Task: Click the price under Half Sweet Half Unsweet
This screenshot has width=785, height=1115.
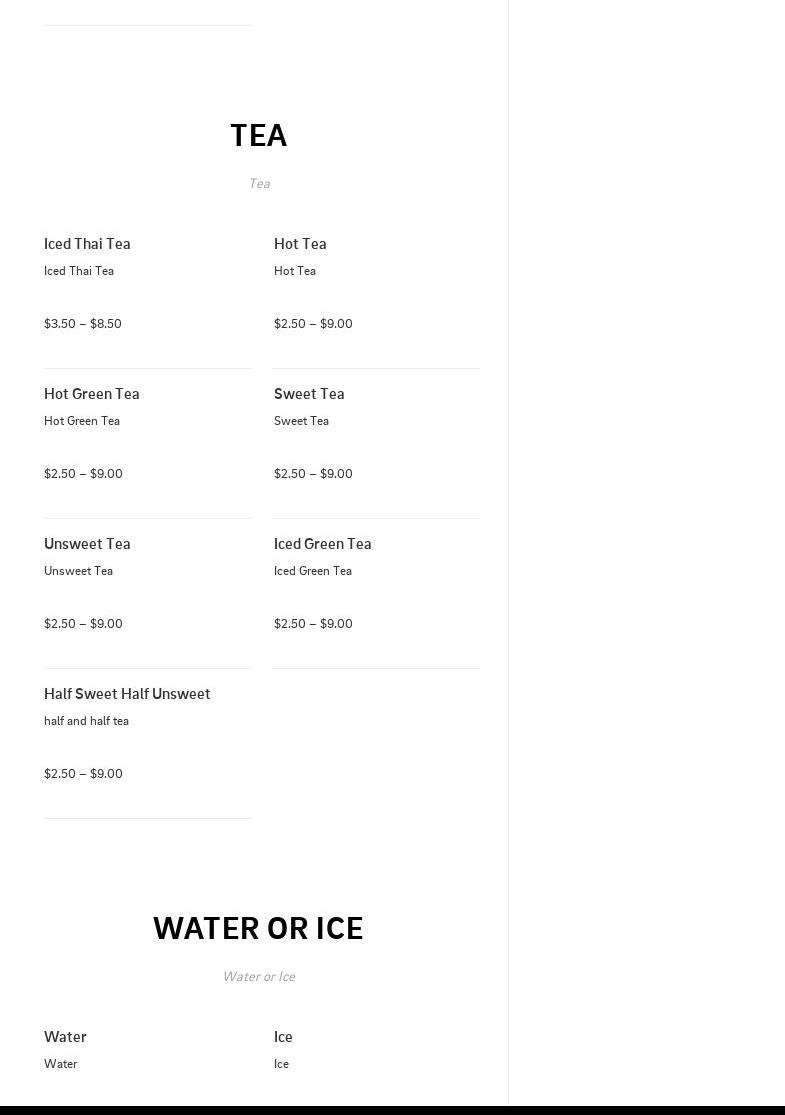Action: 83,774
